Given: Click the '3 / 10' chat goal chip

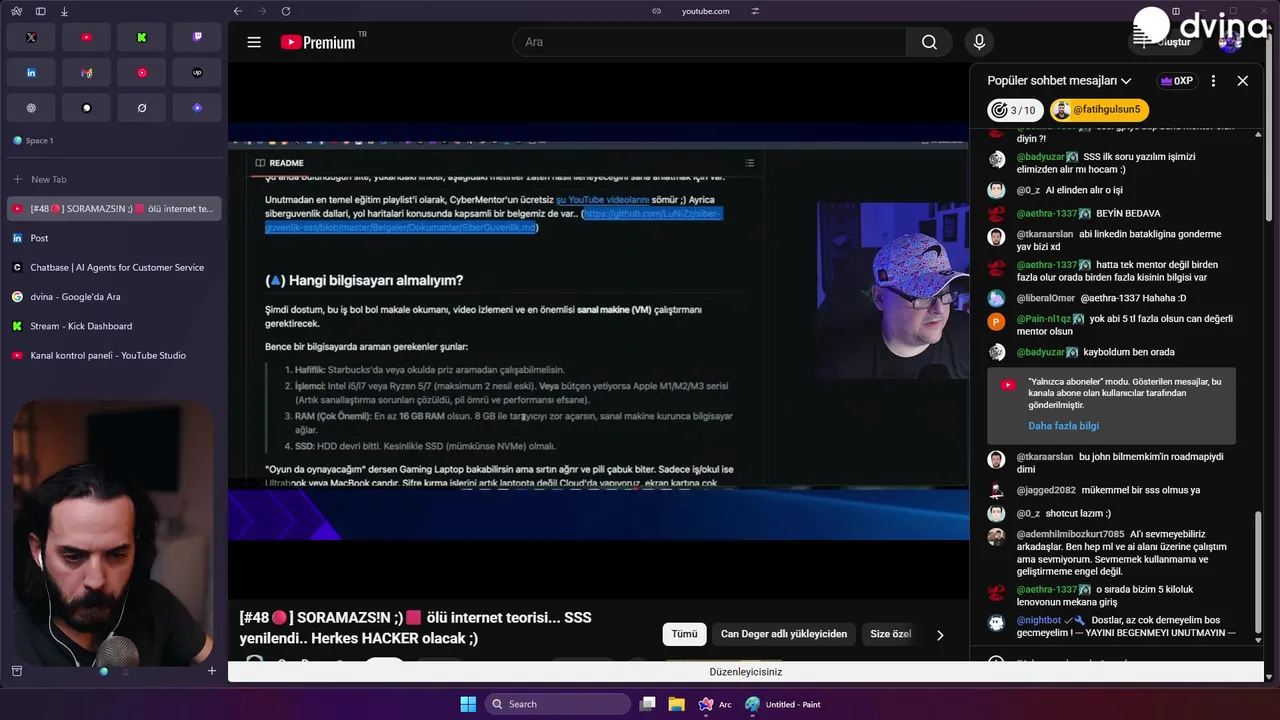Looking at the screenshot, I should pyautogui.click(x=1015, y=110).
